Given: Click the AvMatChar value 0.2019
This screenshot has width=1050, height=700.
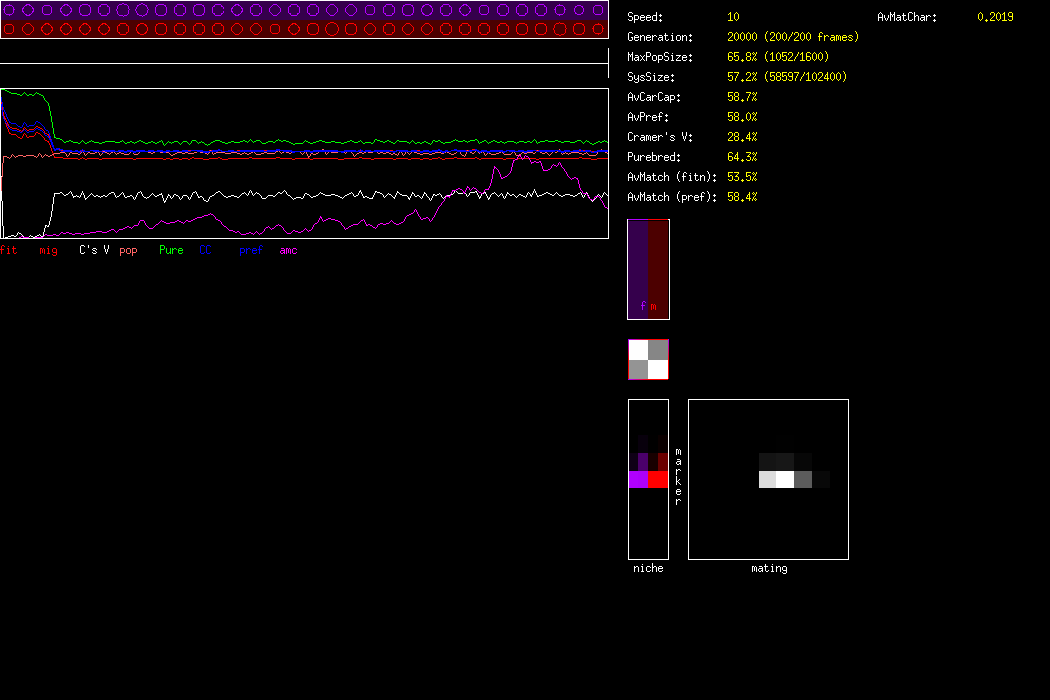Looking at the screenshot, I should (995, 17).
